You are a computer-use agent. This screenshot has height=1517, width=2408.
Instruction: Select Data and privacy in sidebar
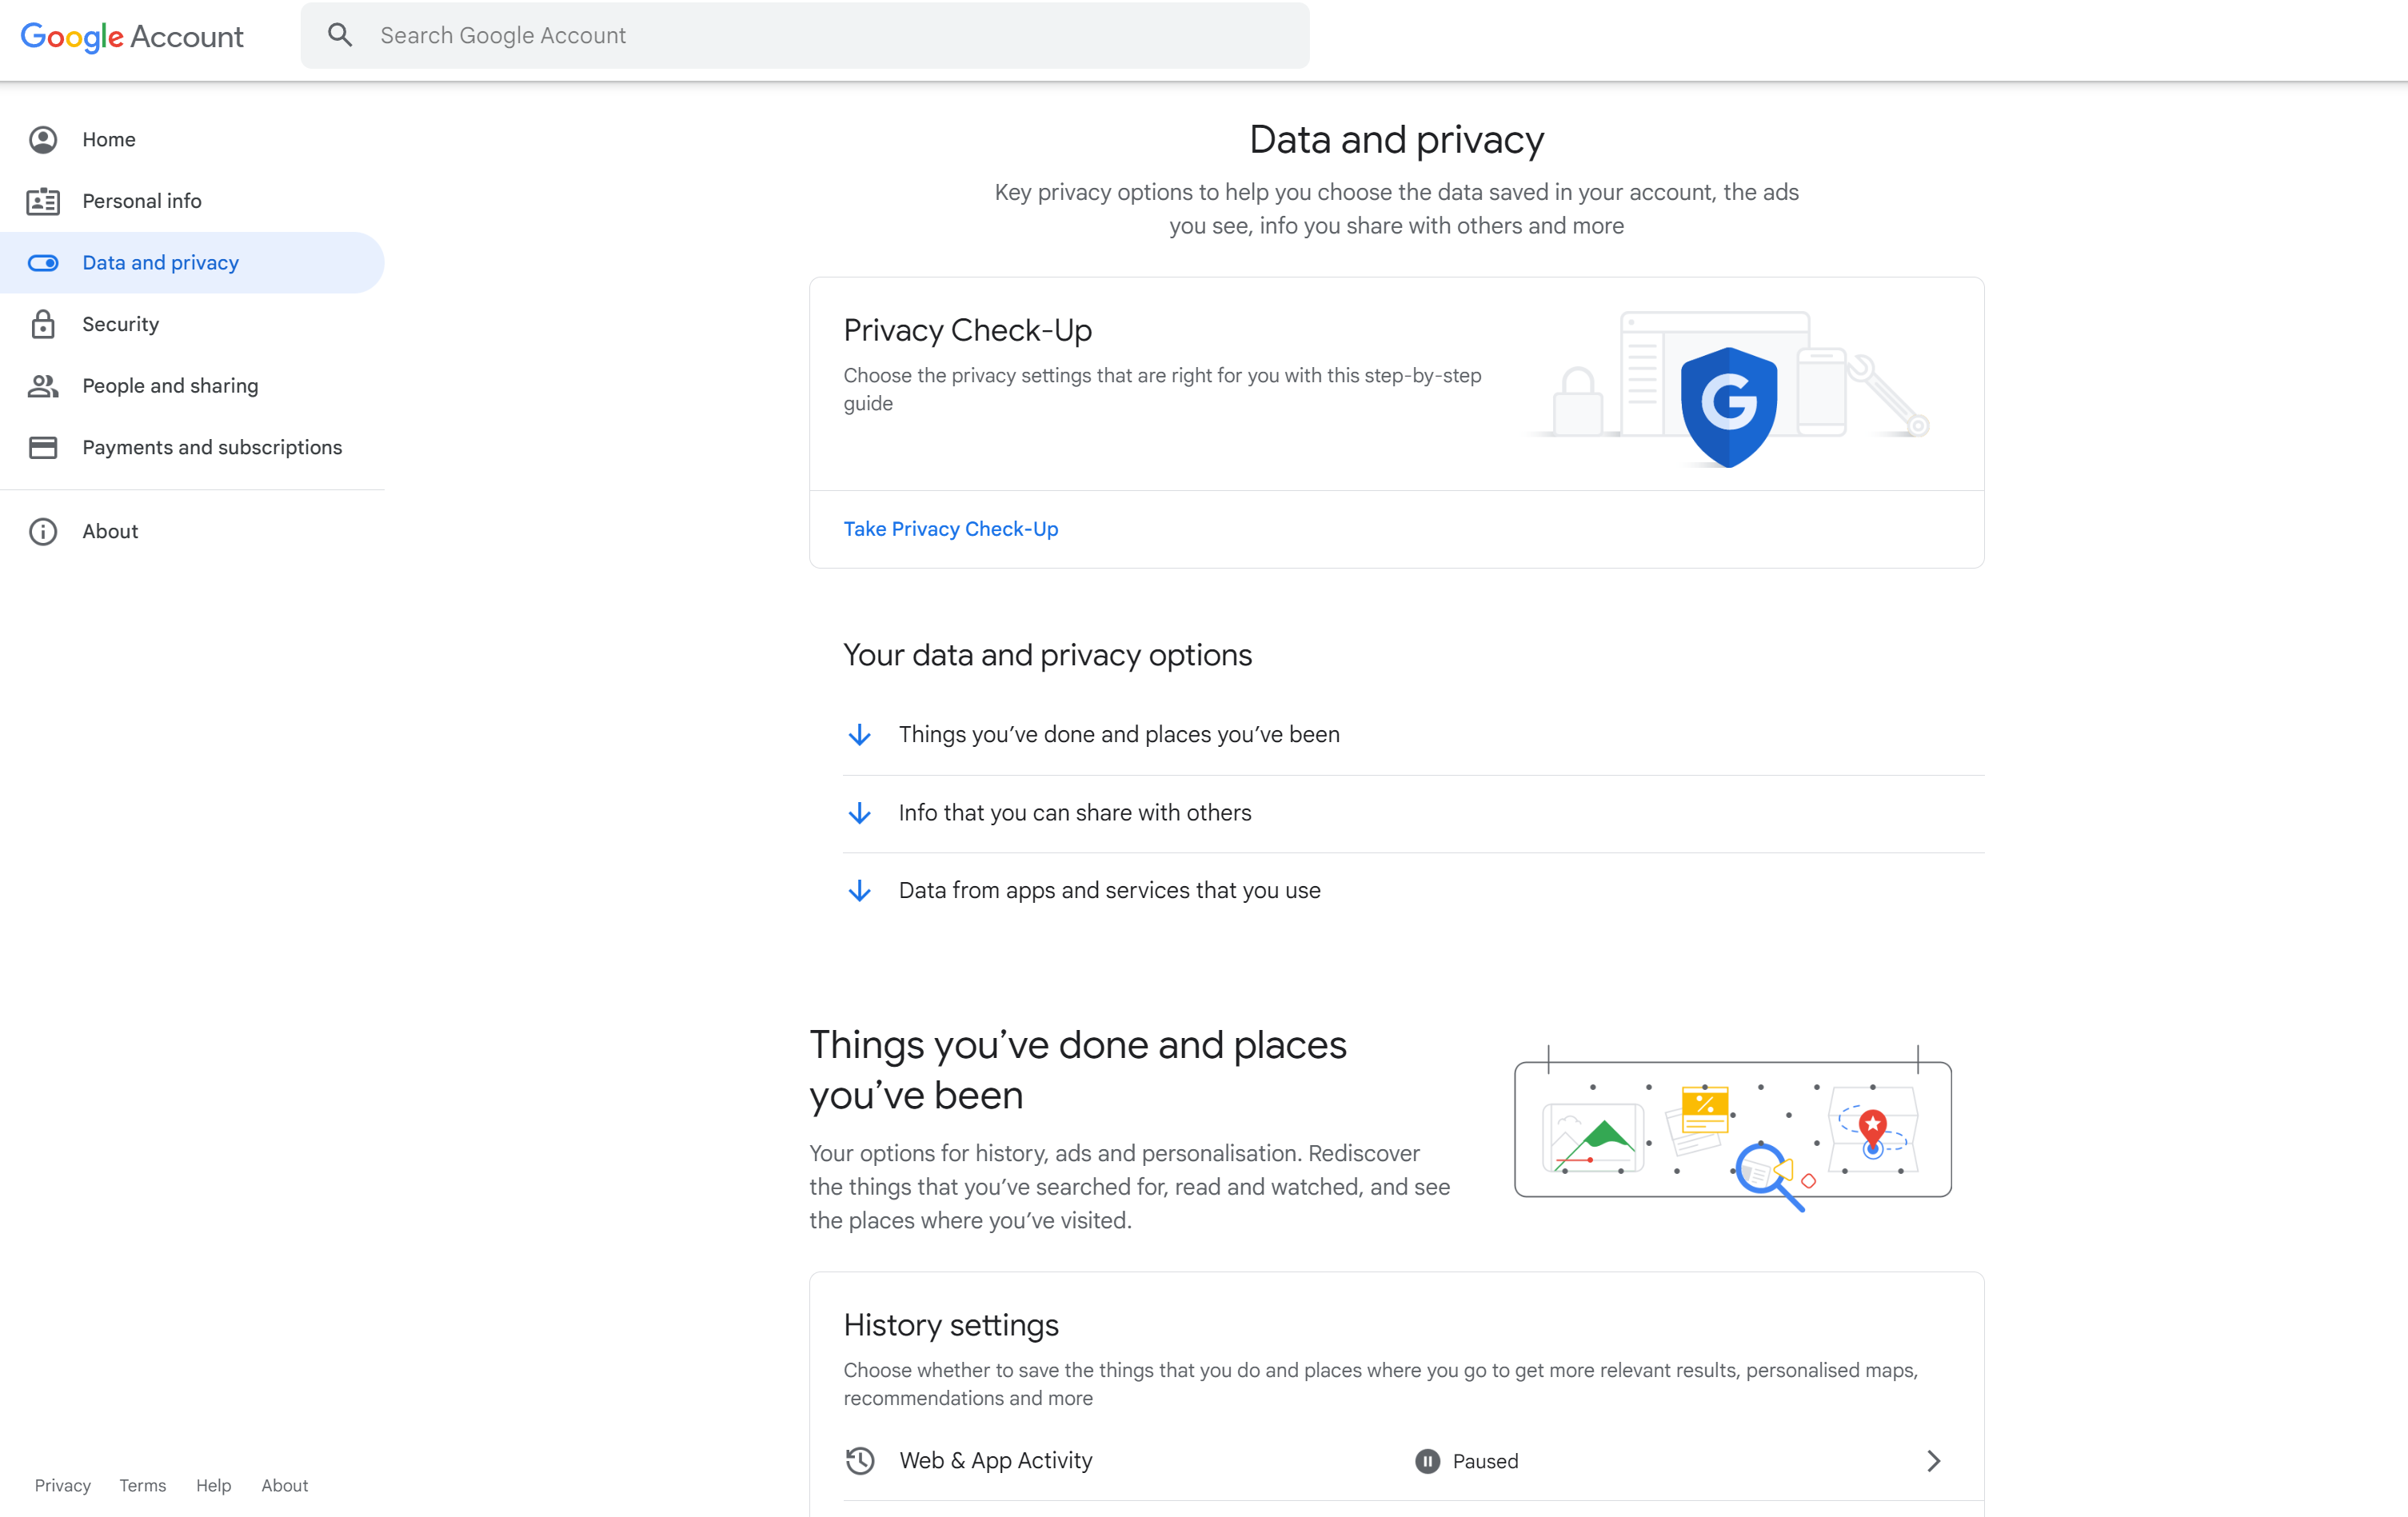192,263
